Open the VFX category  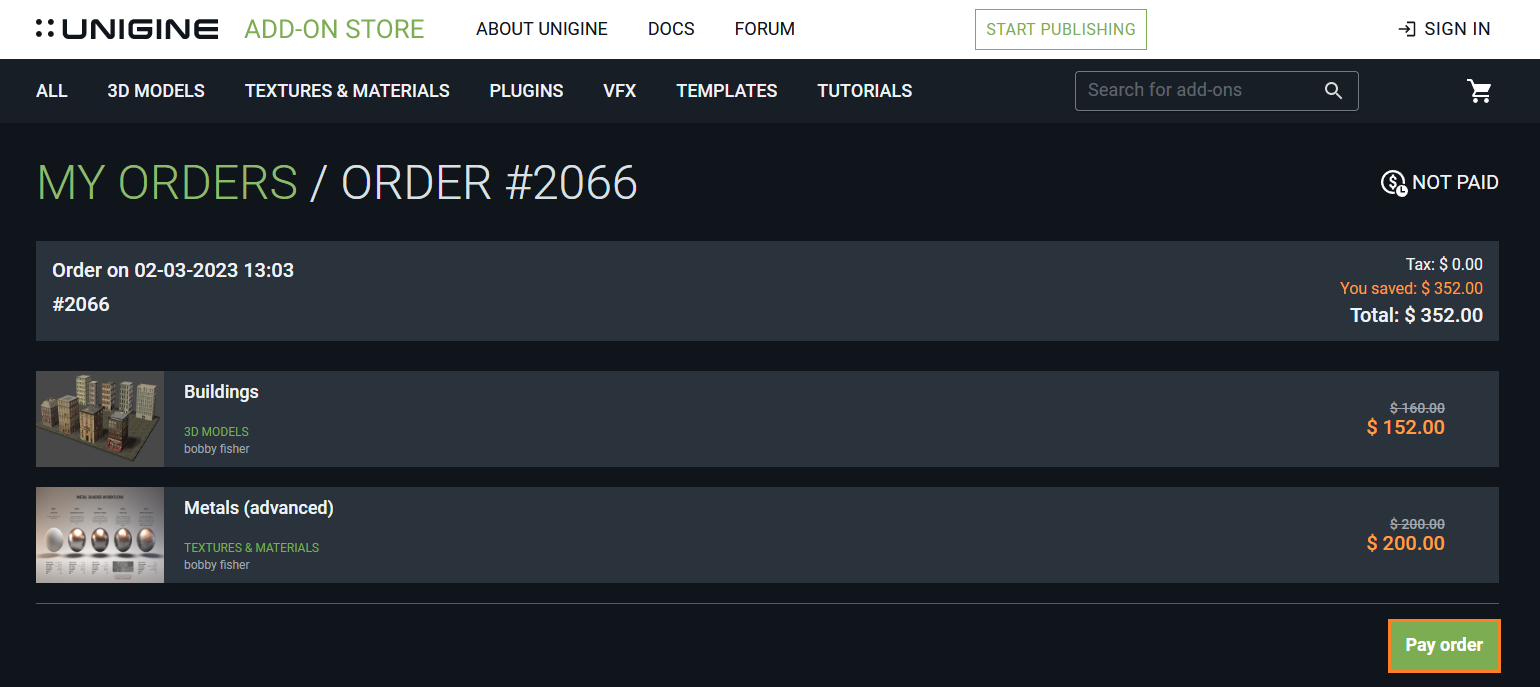click(620, 91)
